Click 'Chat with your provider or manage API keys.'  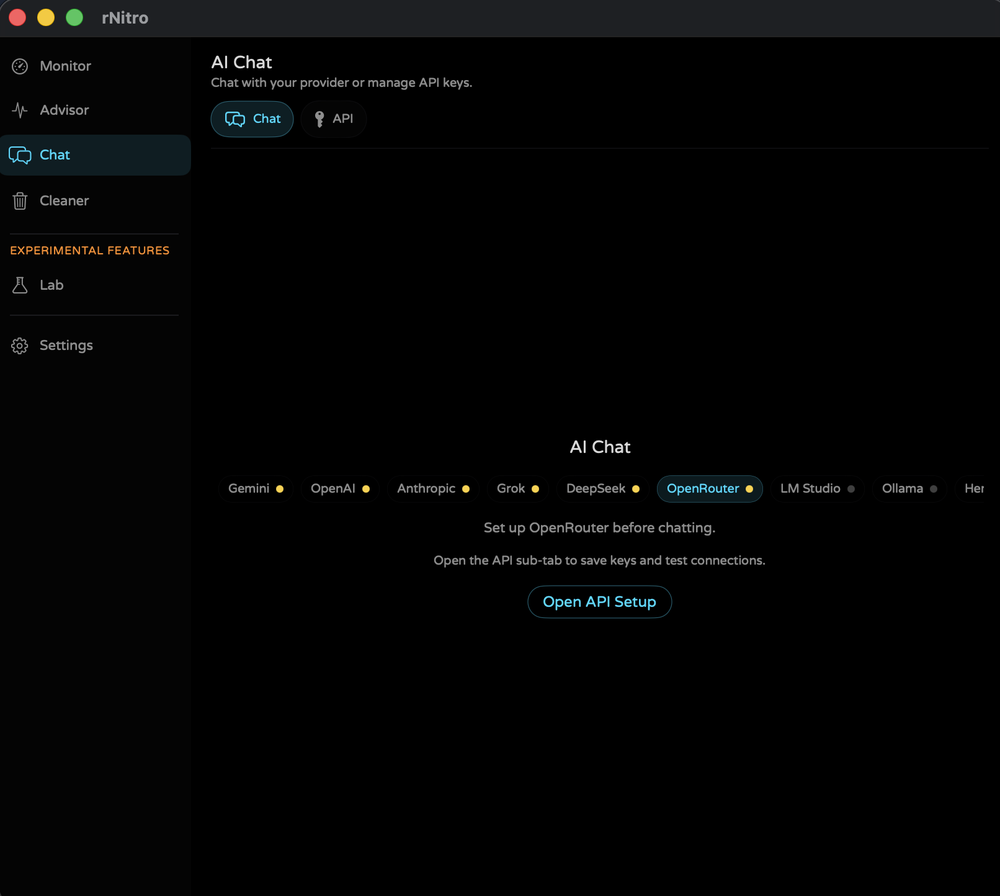pyautogui.click(x=342, y=83)
